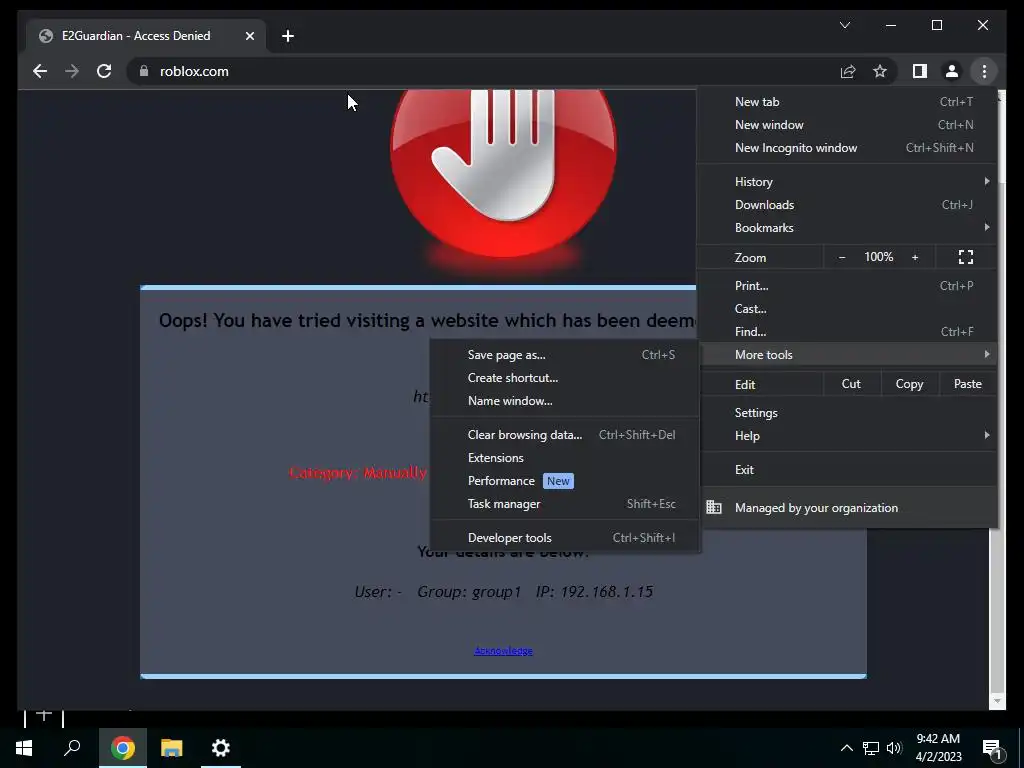Image resolution: width=1024 pixels, height=768 pixels.
Task: Decrease zoom with minus button
Action: coord(842,257)
